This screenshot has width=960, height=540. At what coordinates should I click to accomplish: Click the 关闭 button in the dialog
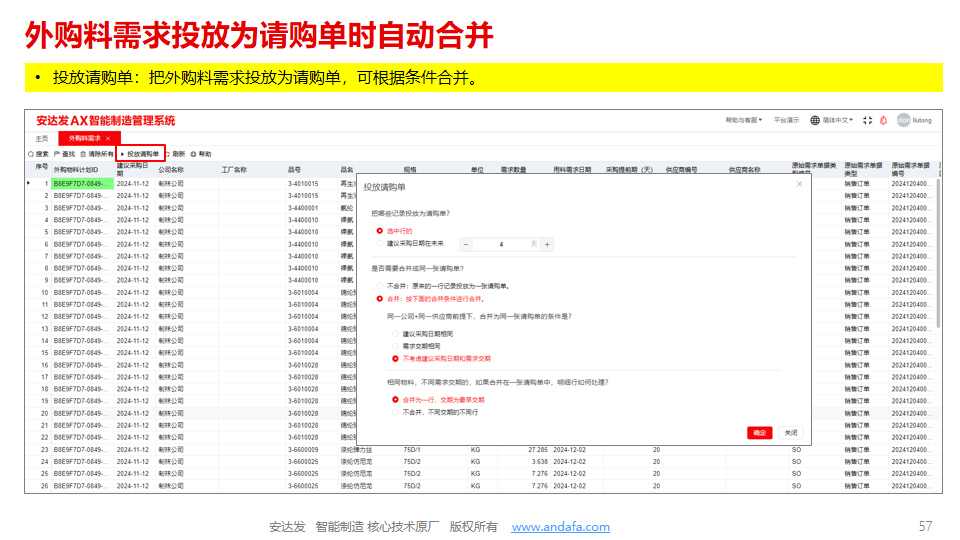790,432
